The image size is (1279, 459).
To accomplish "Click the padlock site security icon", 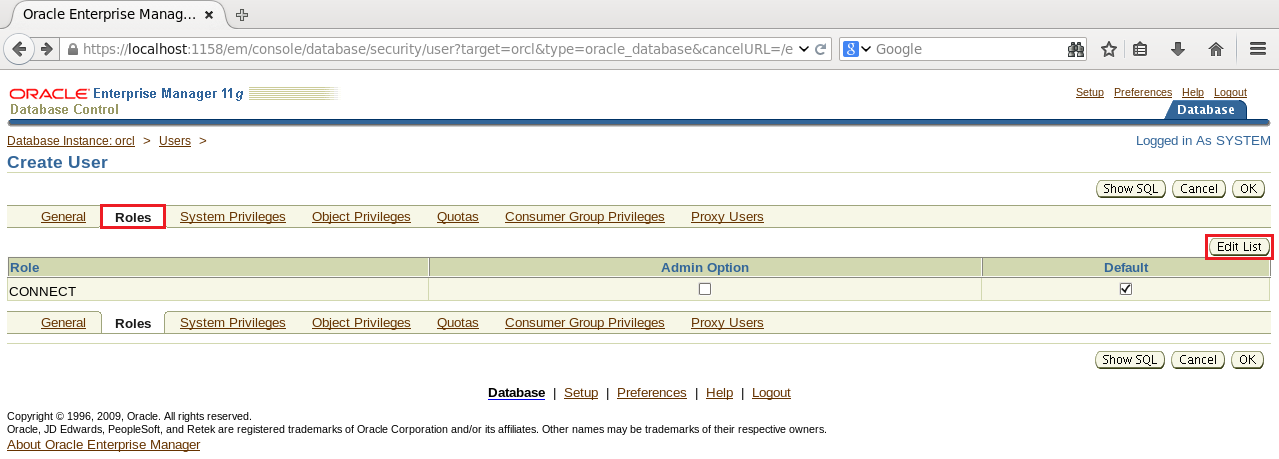I will [72, 49].
